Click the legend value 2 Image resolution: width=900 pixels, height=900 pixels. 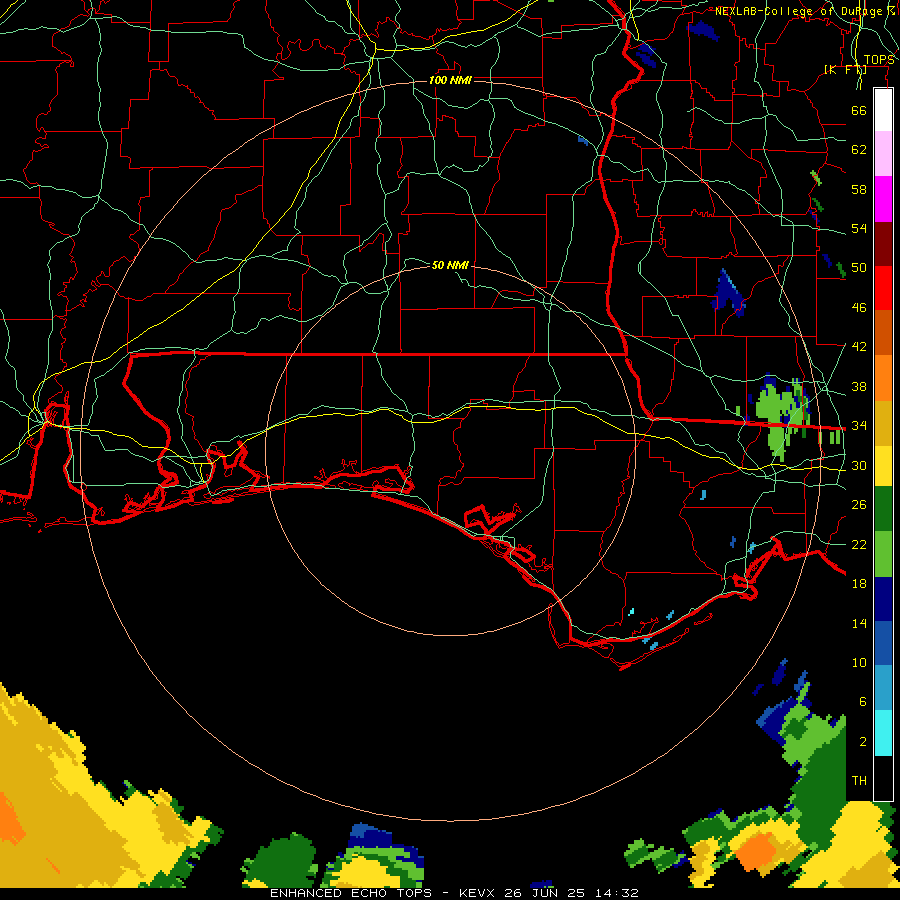click(862, 742)
